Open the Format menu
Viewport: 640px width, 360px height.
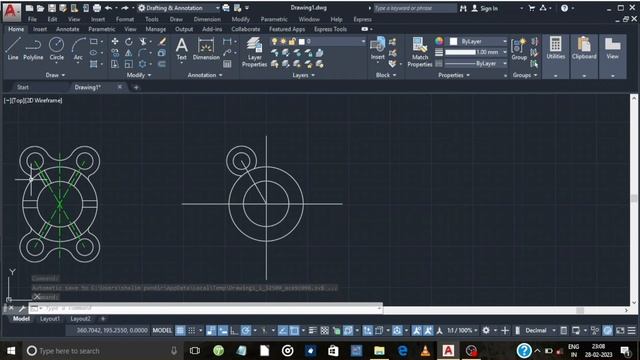pyautogui.click(x=124, y=19)
